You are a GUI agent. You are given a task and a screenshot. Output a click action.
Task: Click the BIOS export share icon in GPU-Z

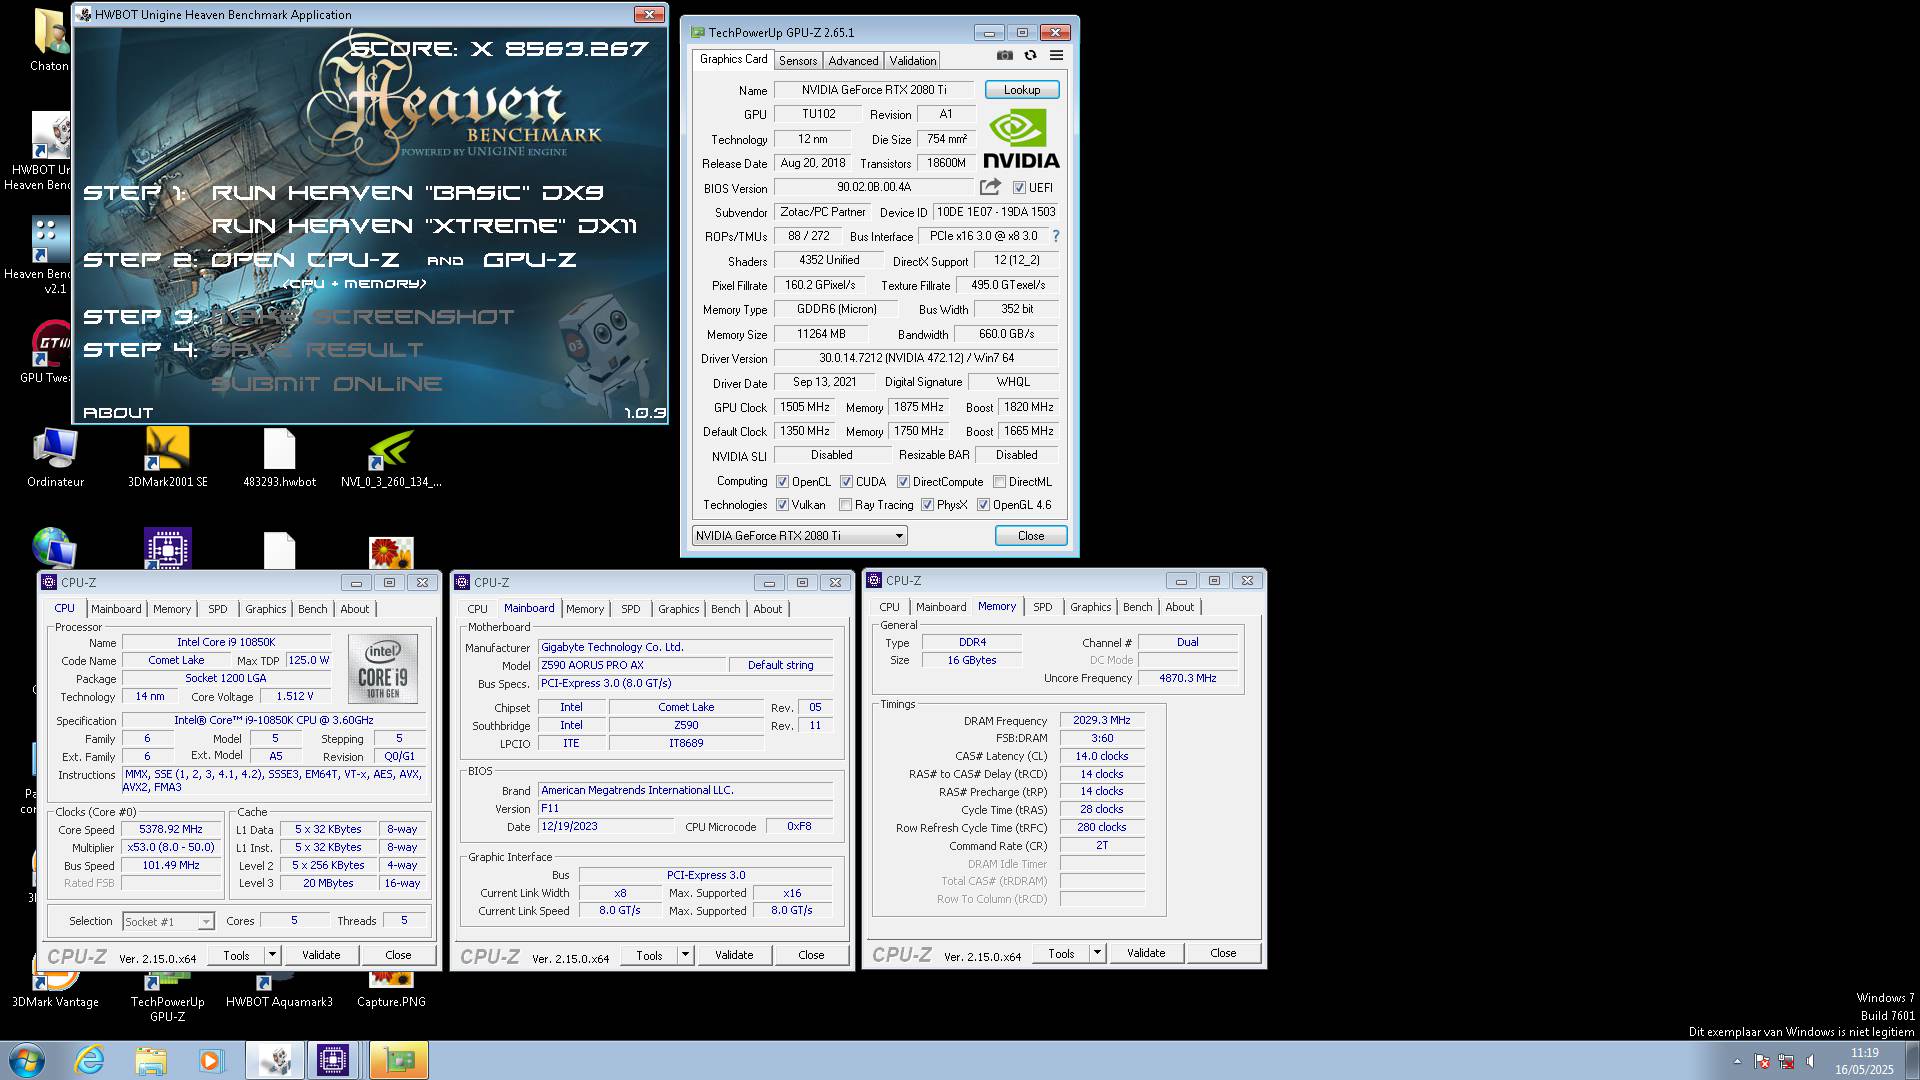pos(990,187)
